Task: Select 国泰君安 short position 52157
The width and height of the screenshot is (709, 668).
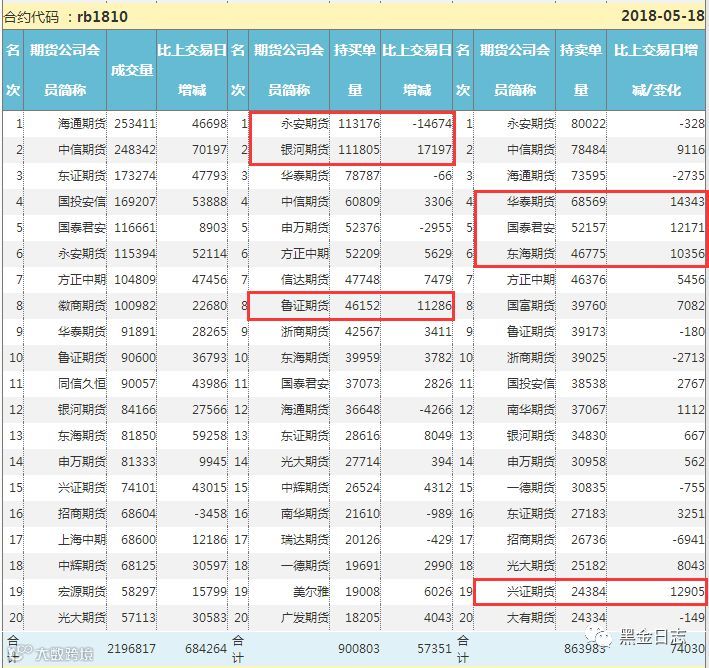Action: coord(588,227)
